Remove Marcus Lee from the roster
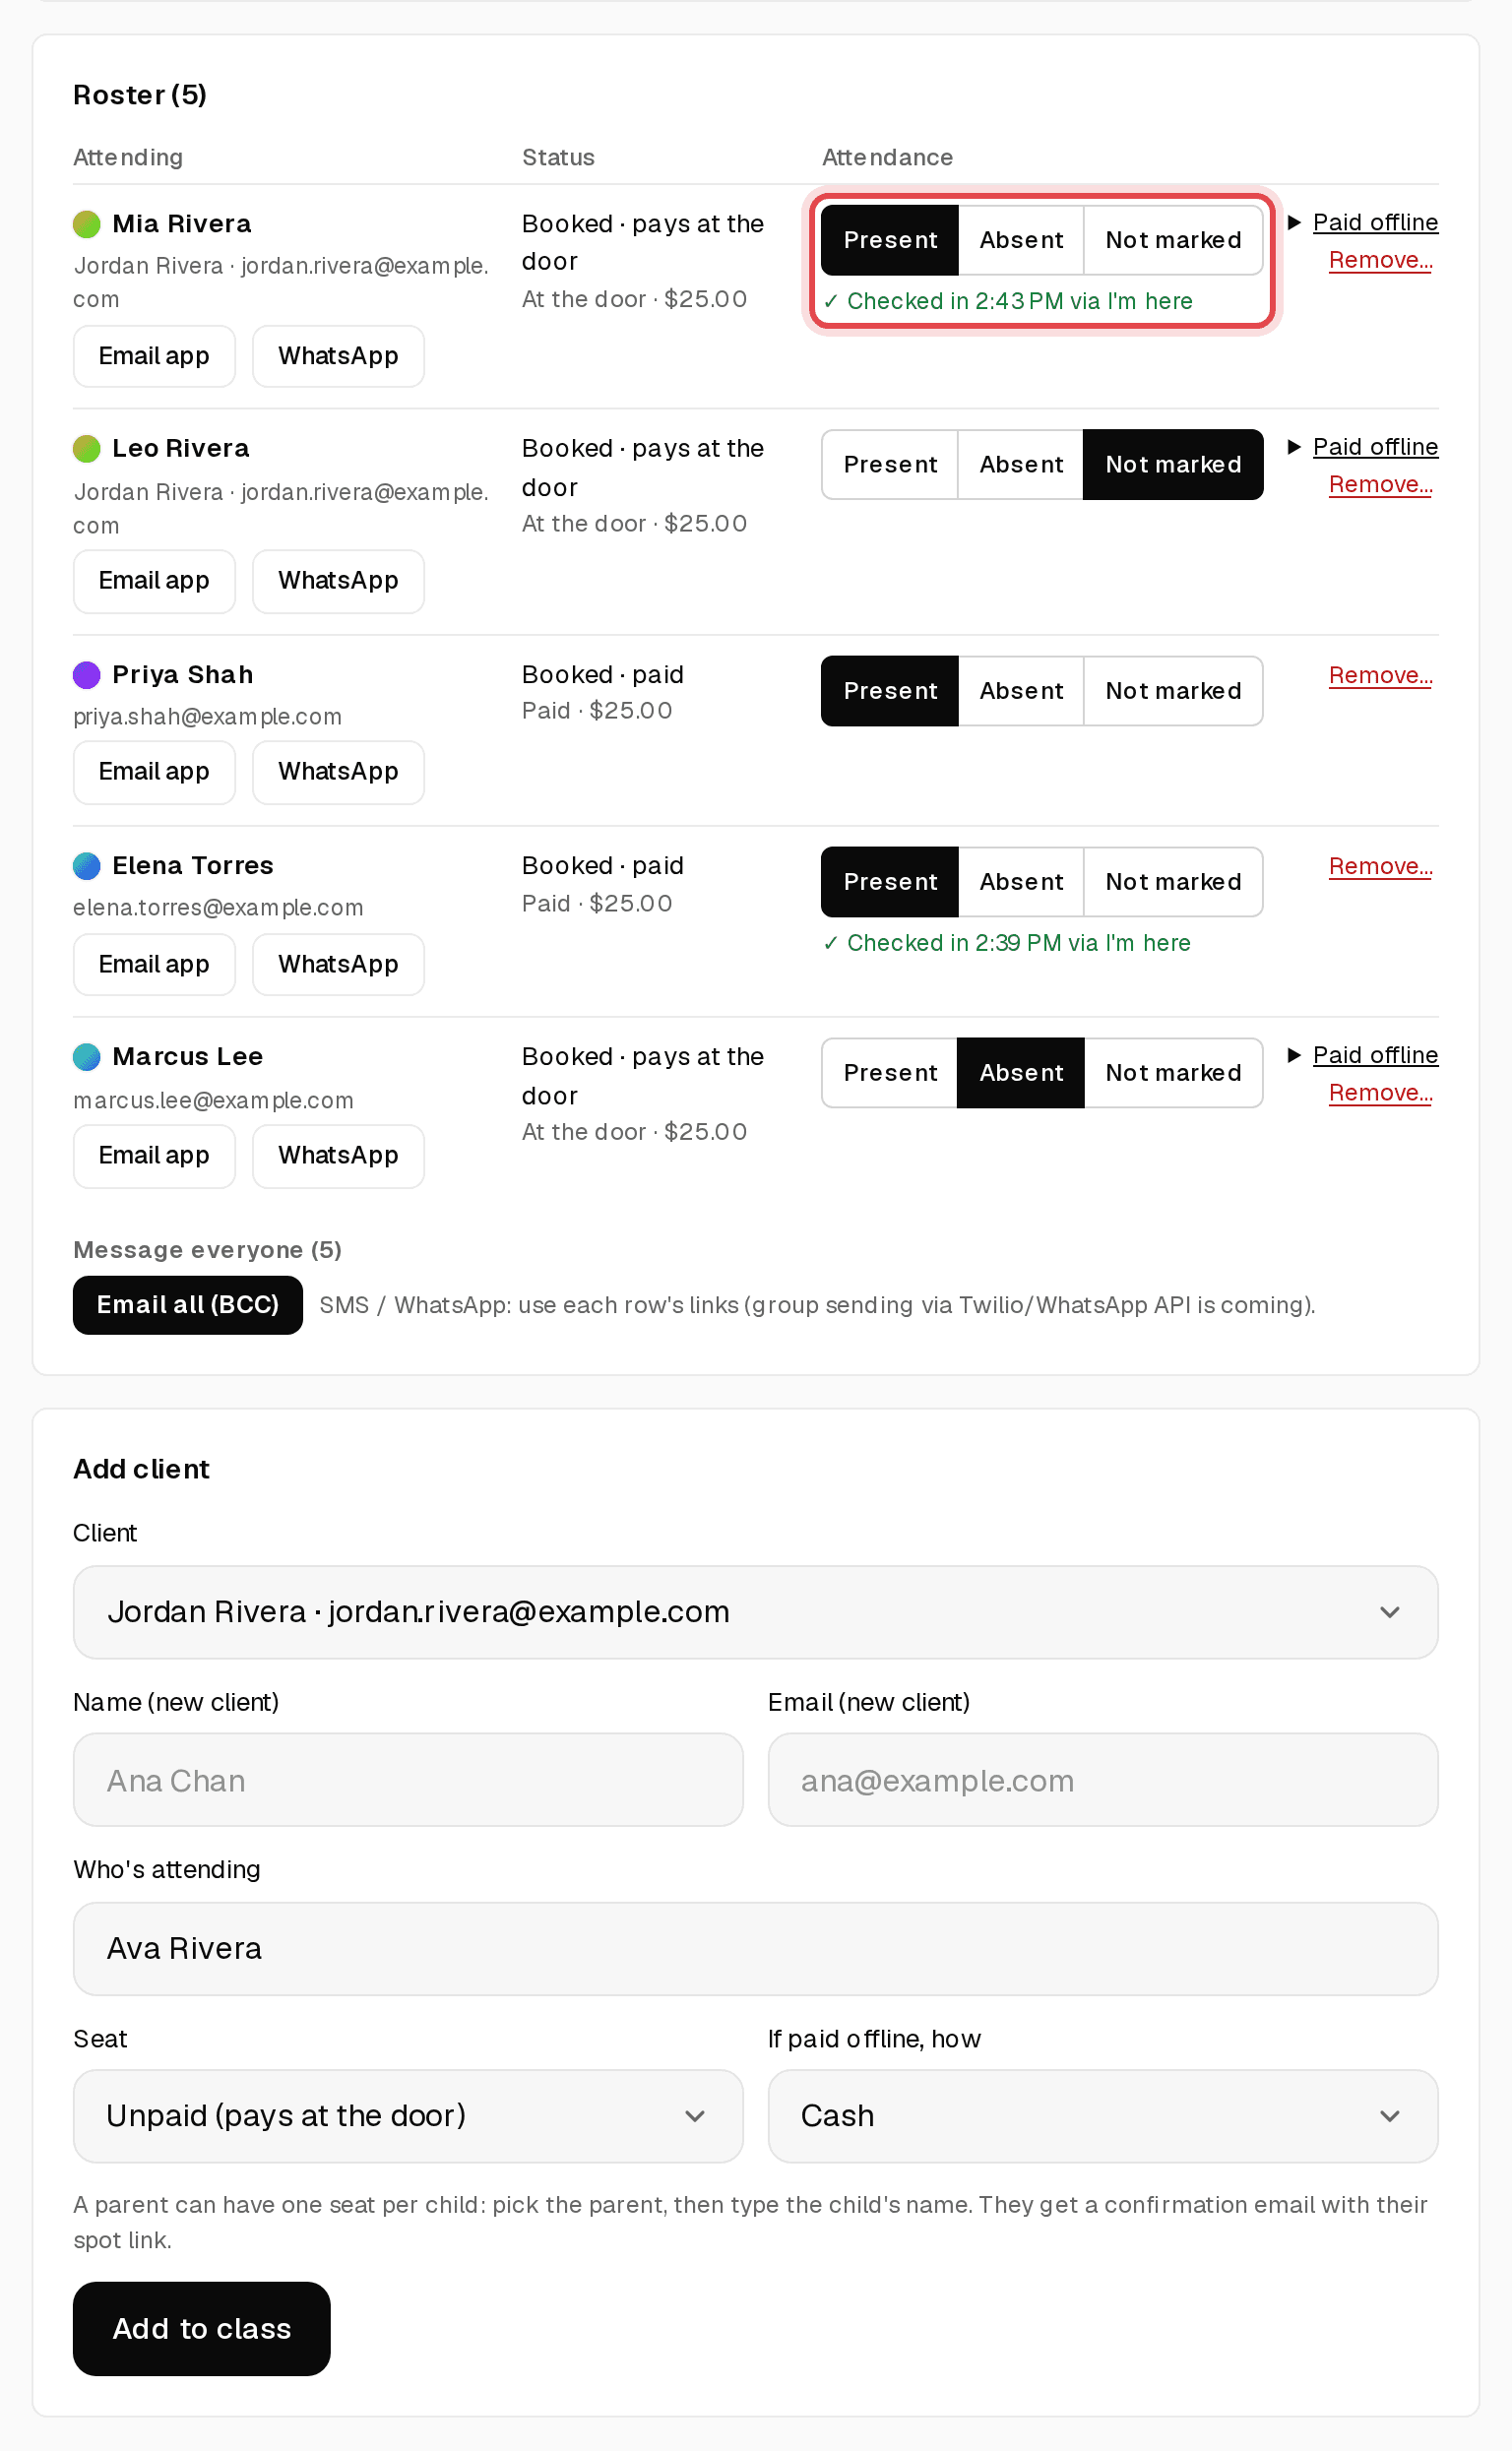The image size is (1512, 2451). pyautogui.click(x=1380, y=1093)
